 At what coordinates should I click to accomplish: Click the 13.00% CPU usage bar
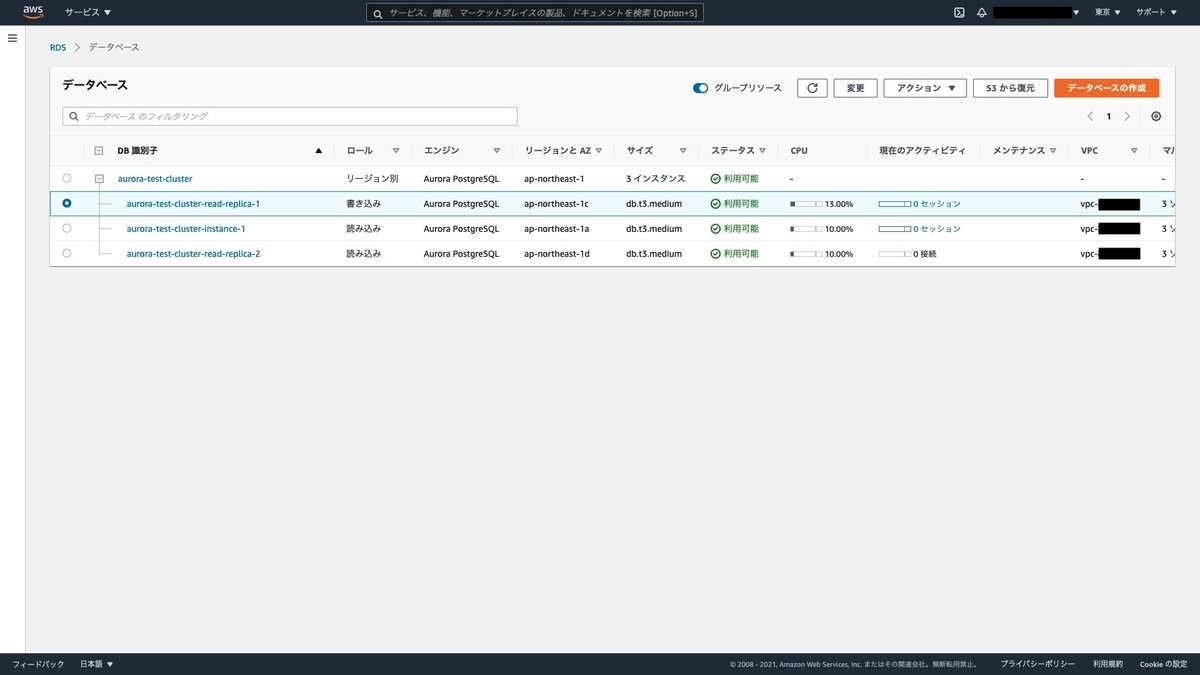pyautogui.click(x=806, y=204)
